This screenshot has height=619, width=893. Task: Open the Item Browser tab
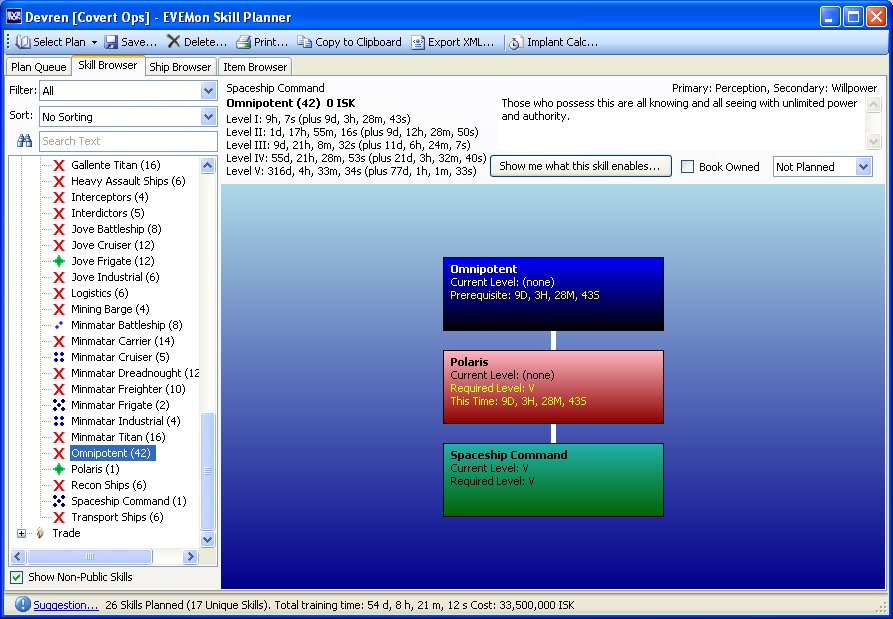[255, 67]
